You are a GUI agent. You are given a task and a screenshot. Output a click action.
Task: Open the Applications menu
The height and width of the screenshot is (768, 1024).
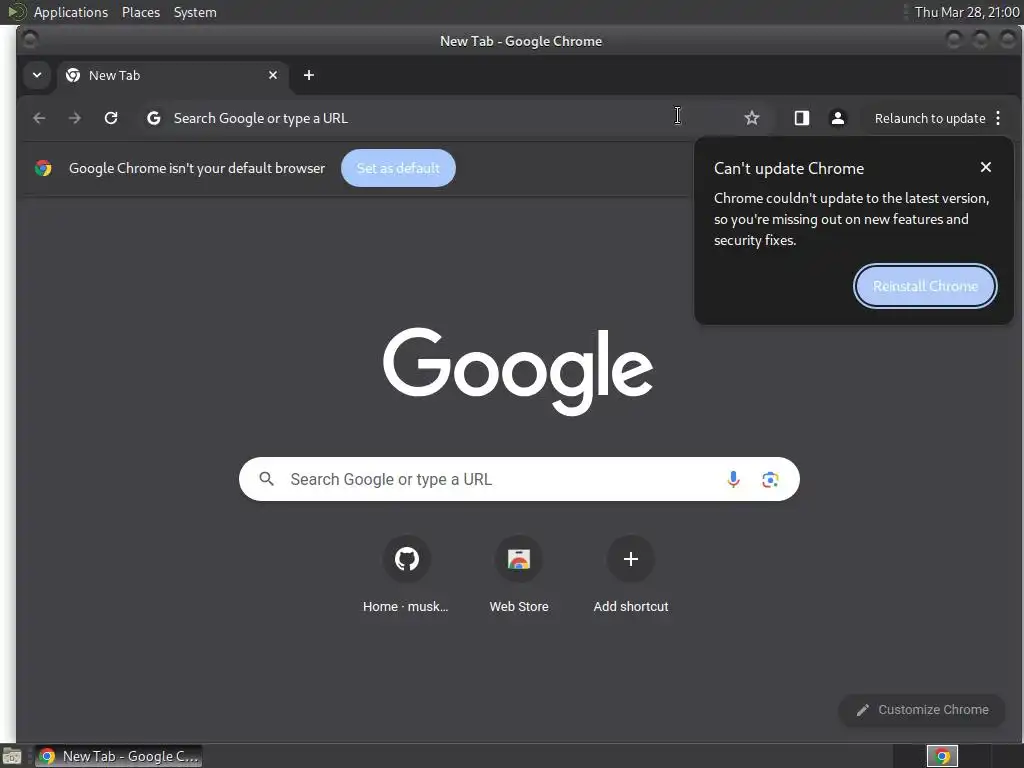(71, 12)
